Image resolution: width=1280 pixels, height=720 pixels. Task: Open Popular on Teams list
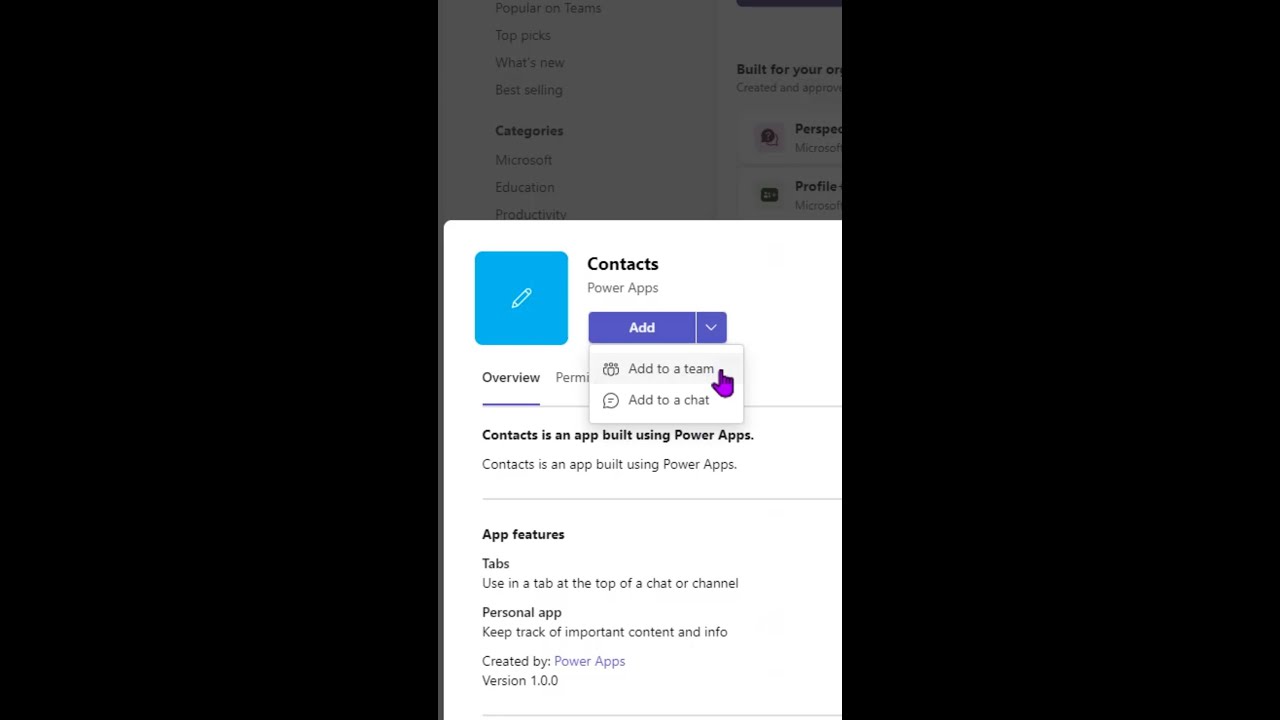click(x=548, y=8)
